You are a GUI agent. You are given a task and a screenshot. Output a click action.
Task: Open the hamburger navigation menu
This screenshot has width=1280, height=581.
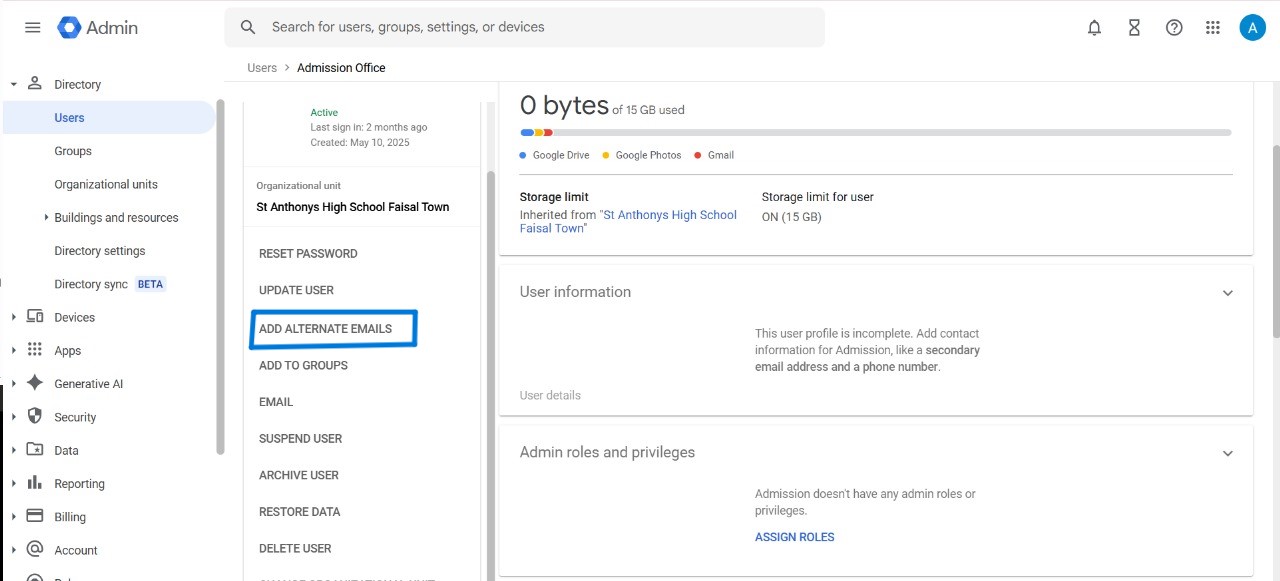click(x=31, y=27)
